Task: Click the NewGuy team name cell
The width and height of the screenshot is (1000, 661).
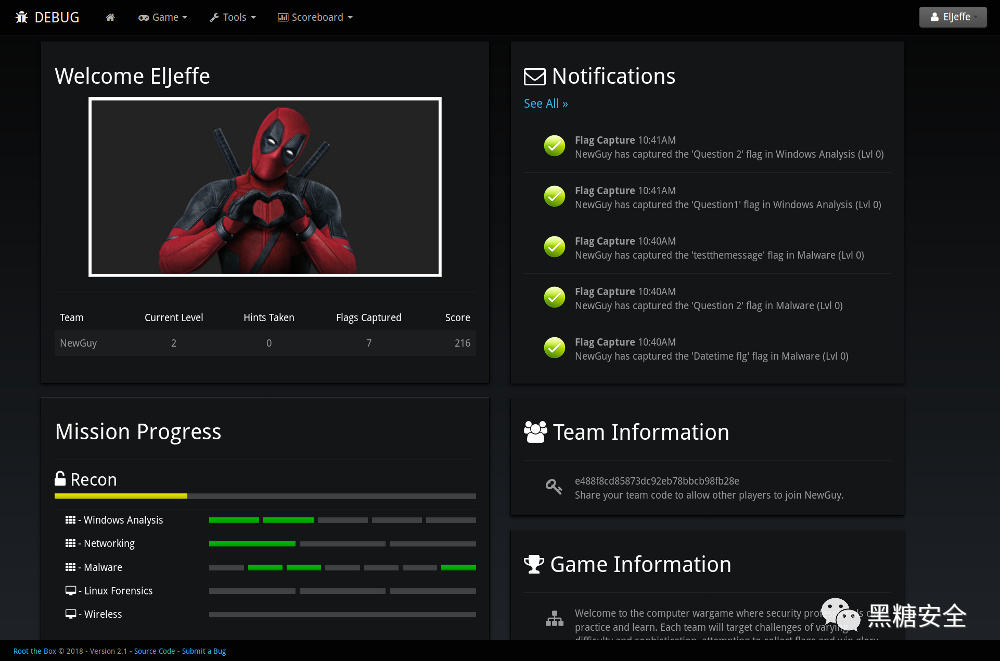Action: [x=78, y=343]
